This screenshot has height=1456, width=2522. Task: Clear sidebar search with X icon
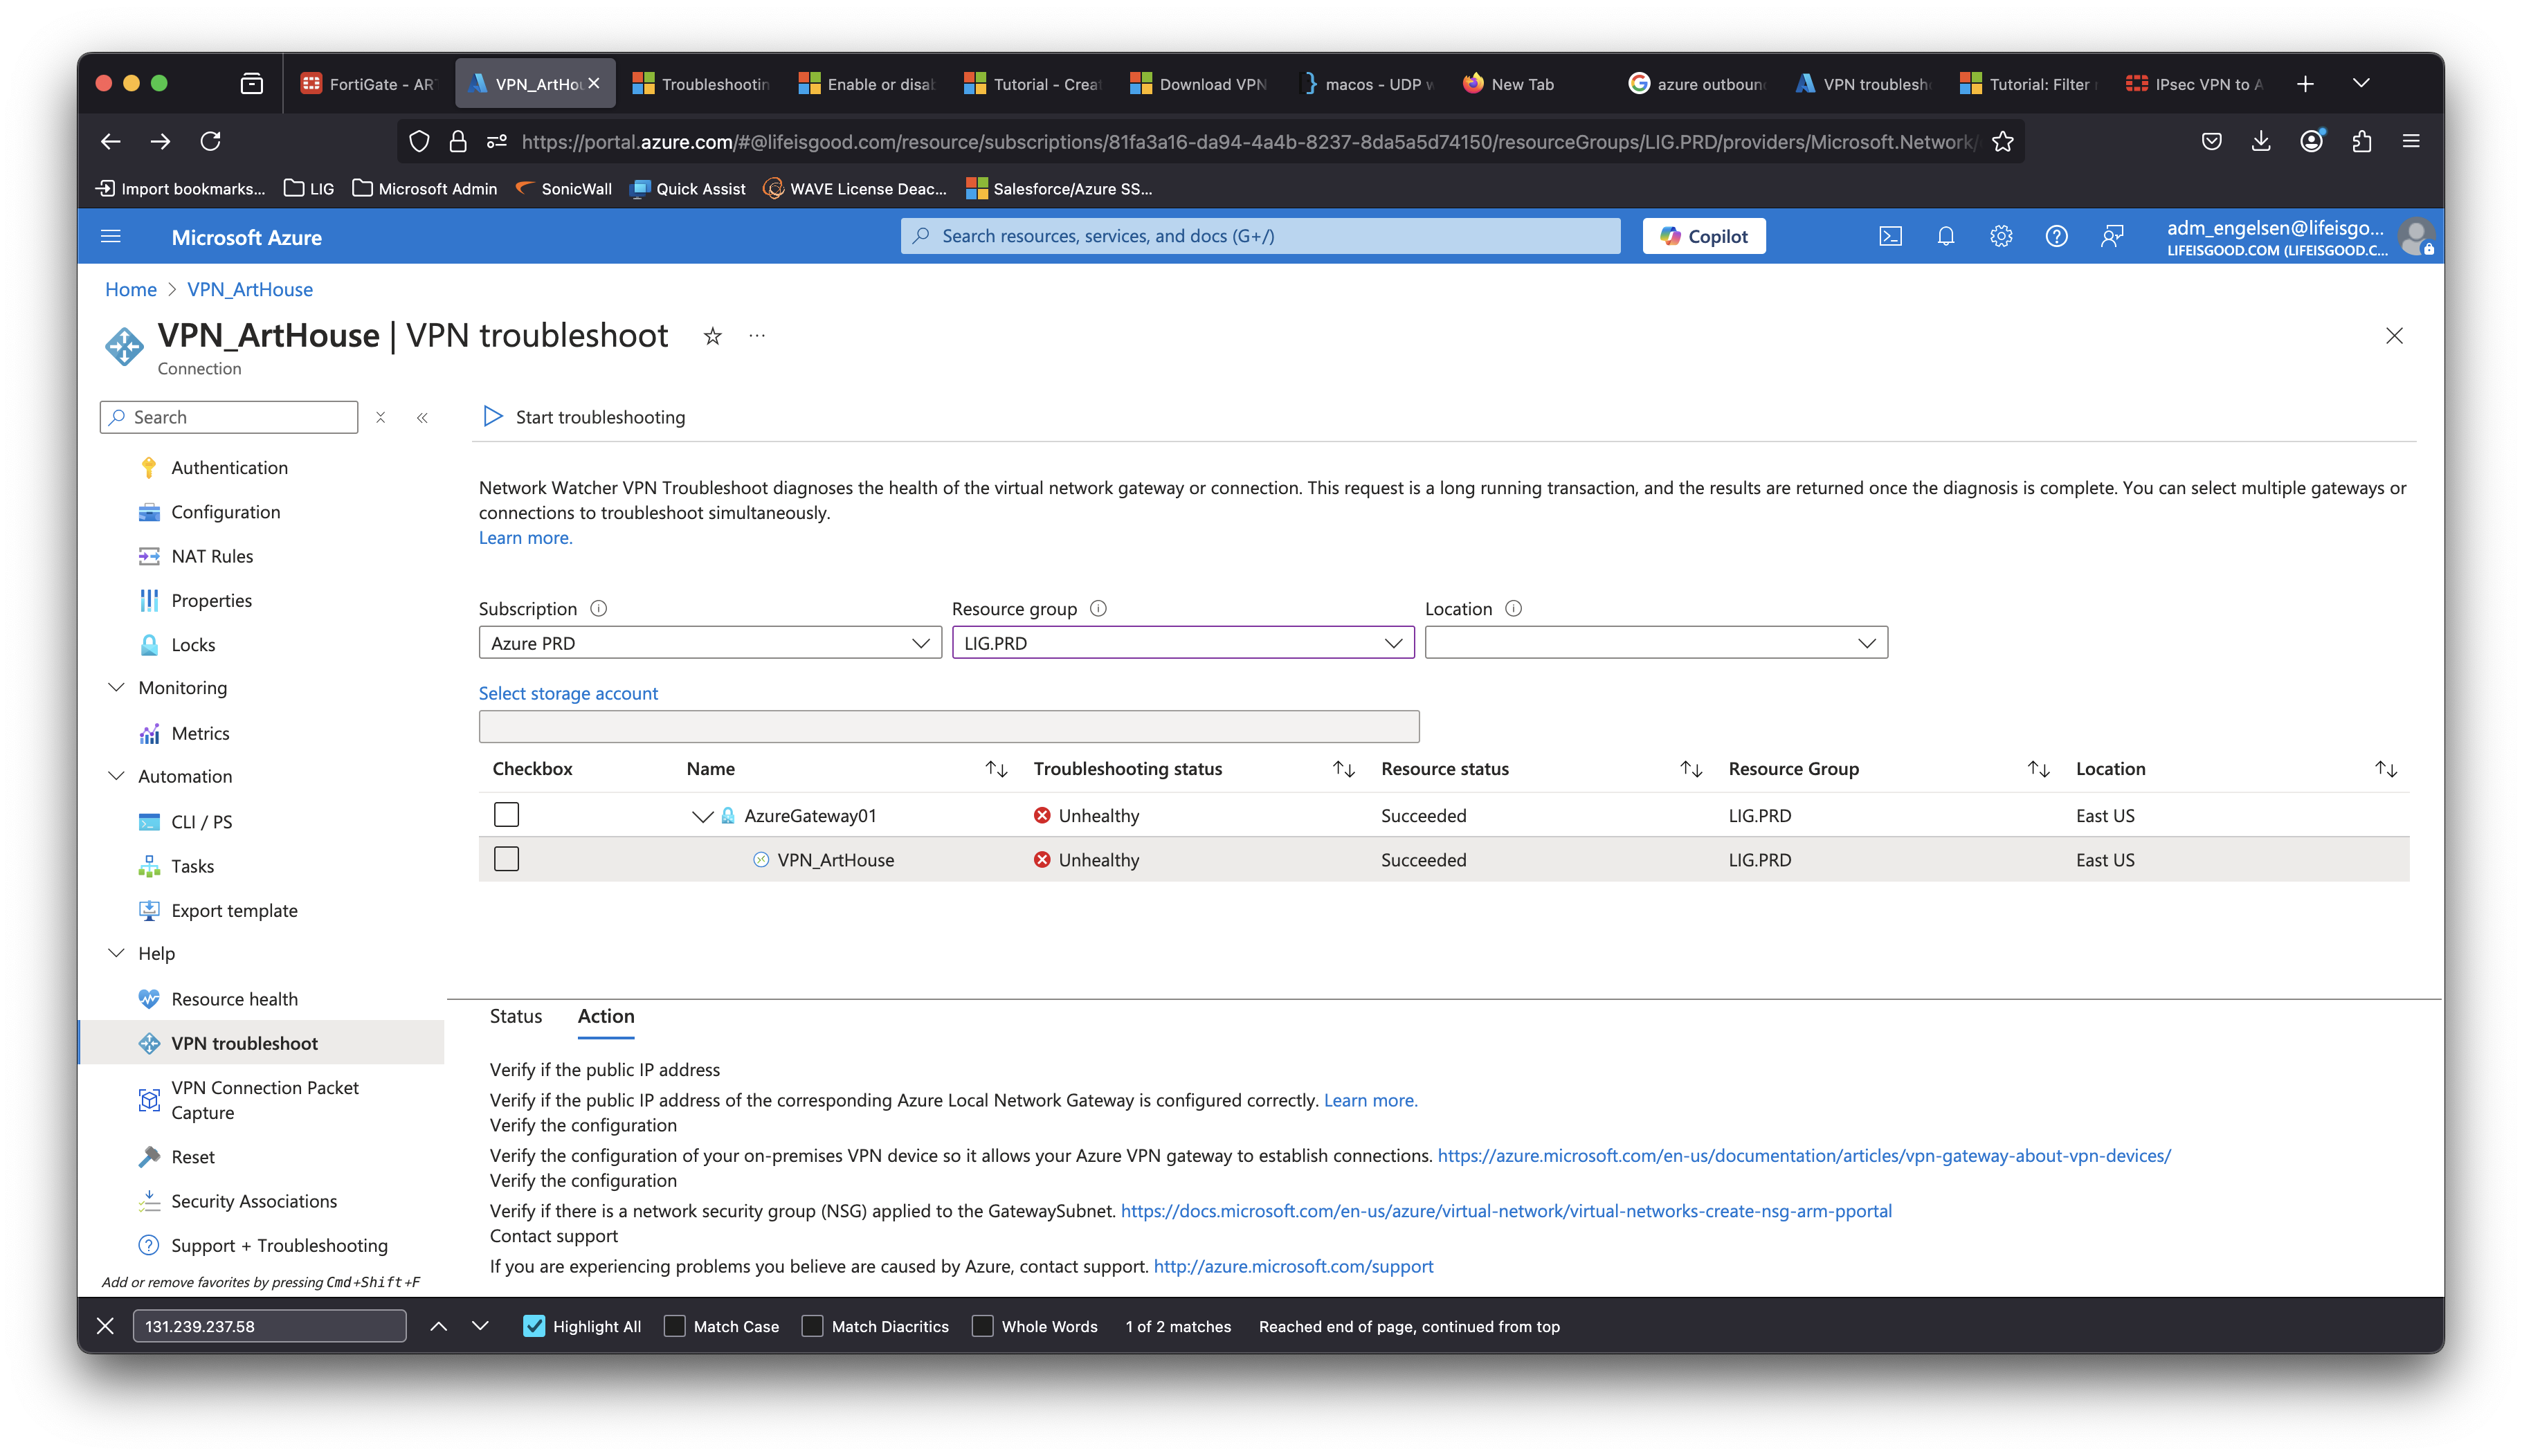pos(380,418)
